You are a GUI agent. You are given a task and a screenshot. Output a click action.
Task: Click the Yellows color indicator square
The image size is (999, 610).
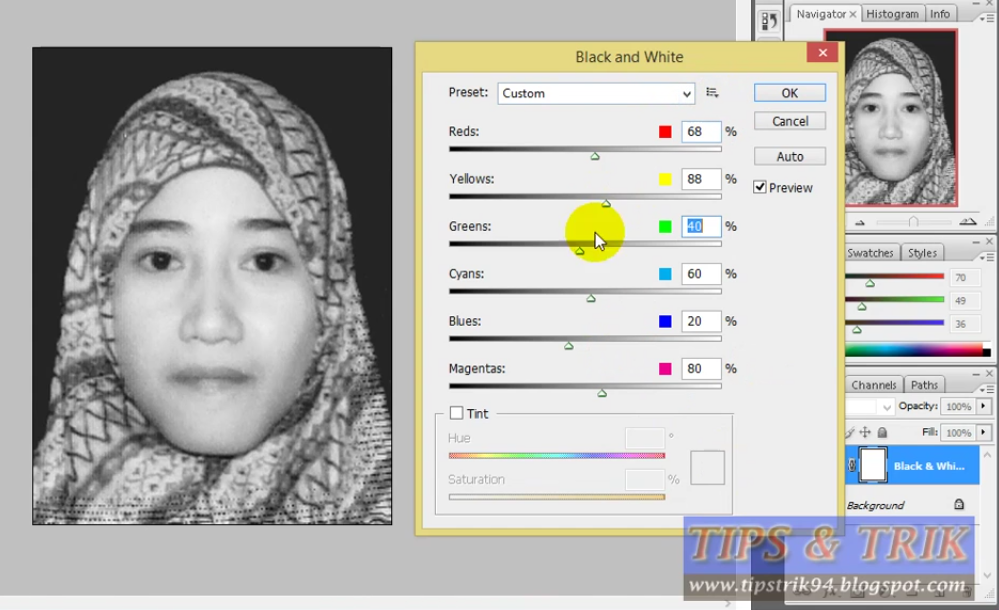click(x=665, y=179)
